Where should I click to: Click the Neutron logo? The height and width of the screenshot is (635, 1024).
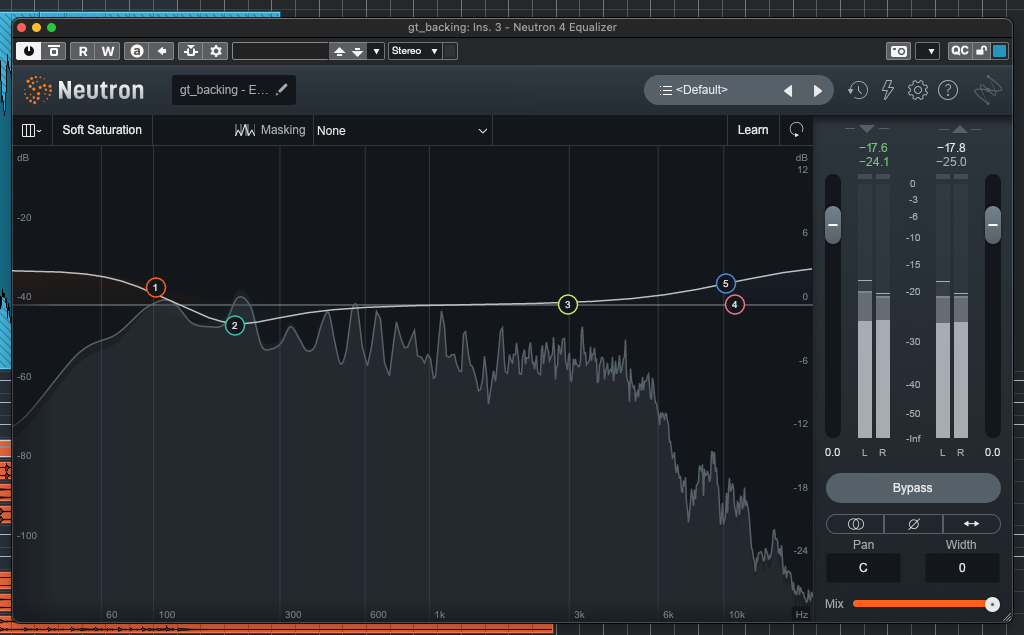tap(84, 90)
